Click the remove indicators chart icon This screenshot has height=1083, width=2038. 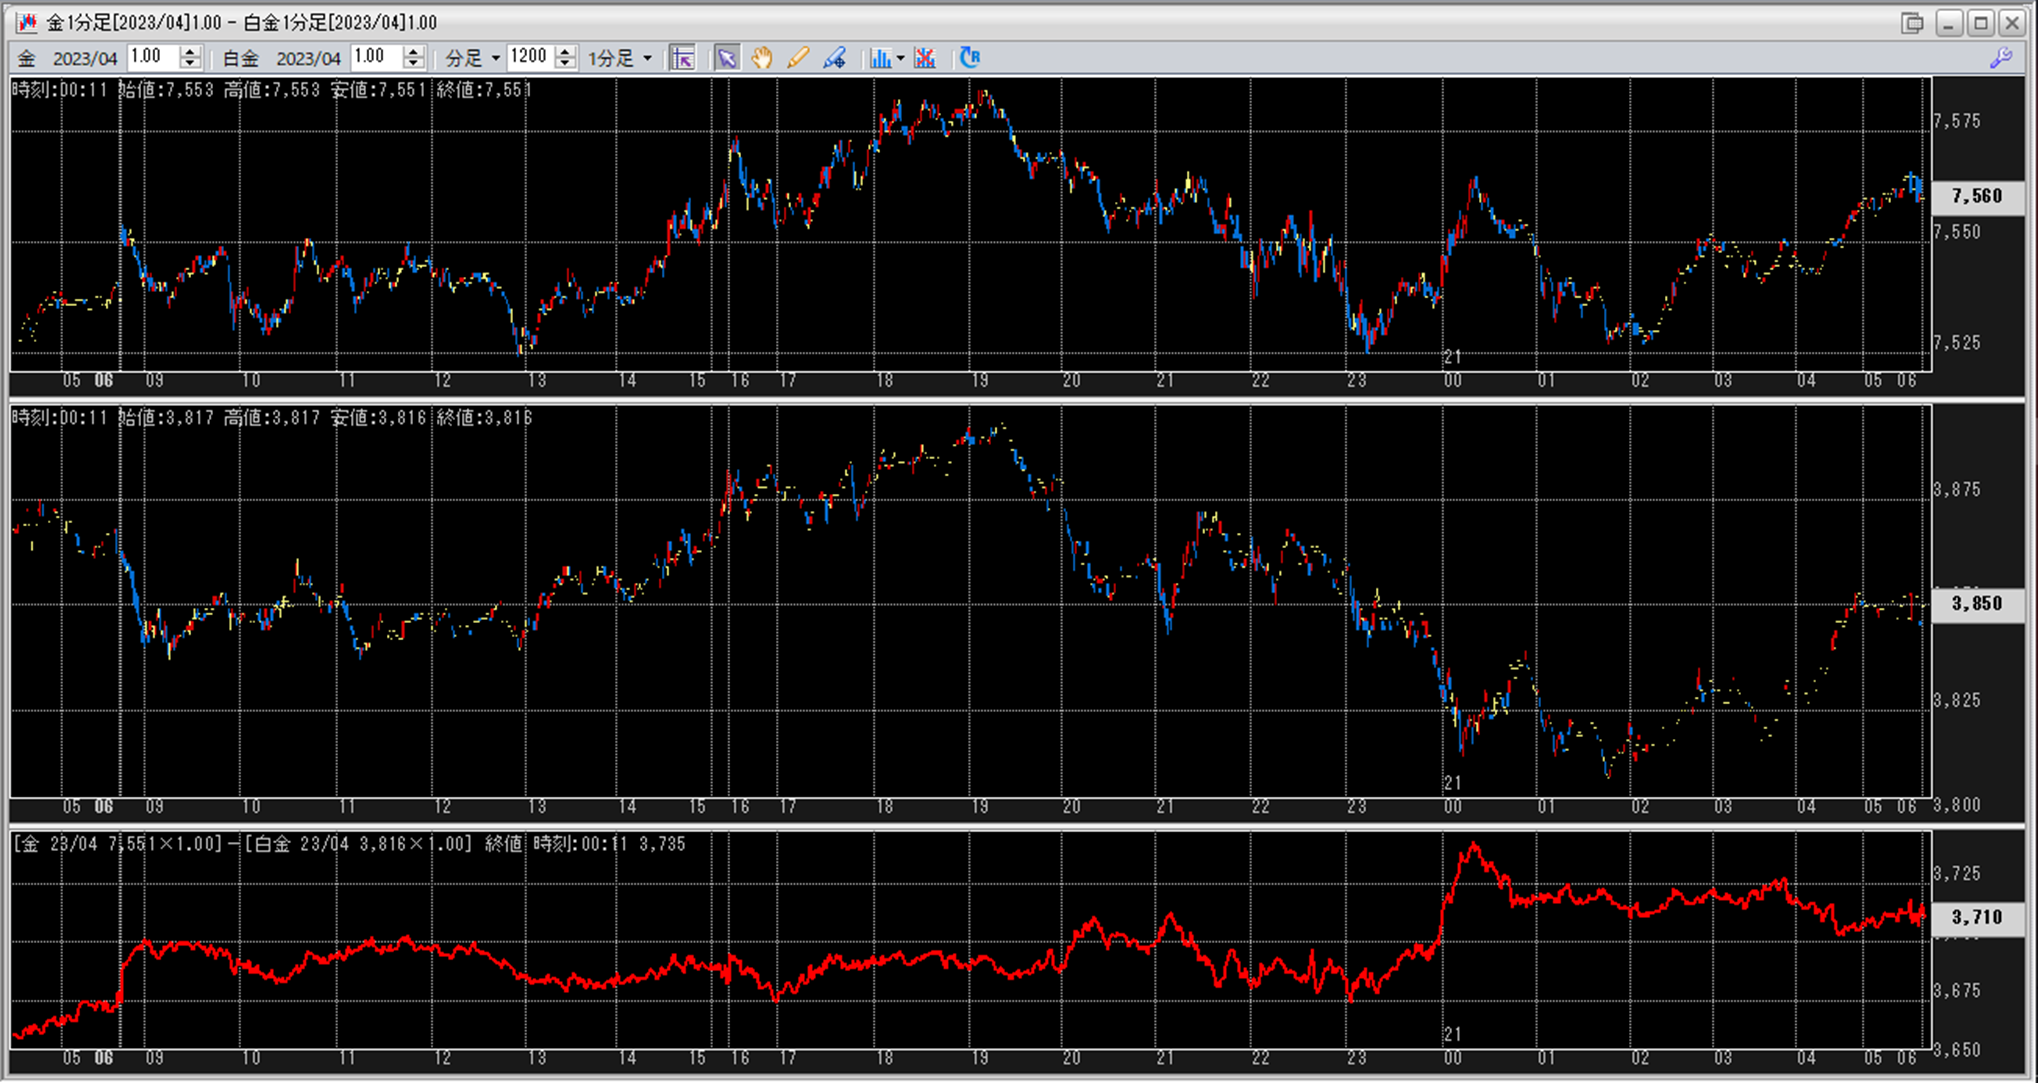pos(925,58)
